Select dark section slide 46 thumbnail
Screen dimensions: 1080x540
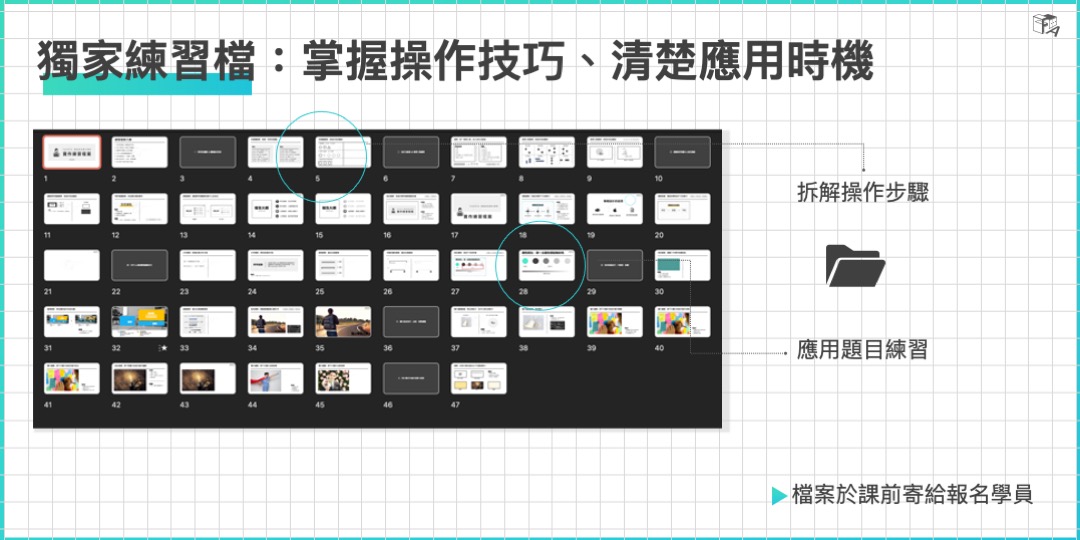click(x=411, y=378)
